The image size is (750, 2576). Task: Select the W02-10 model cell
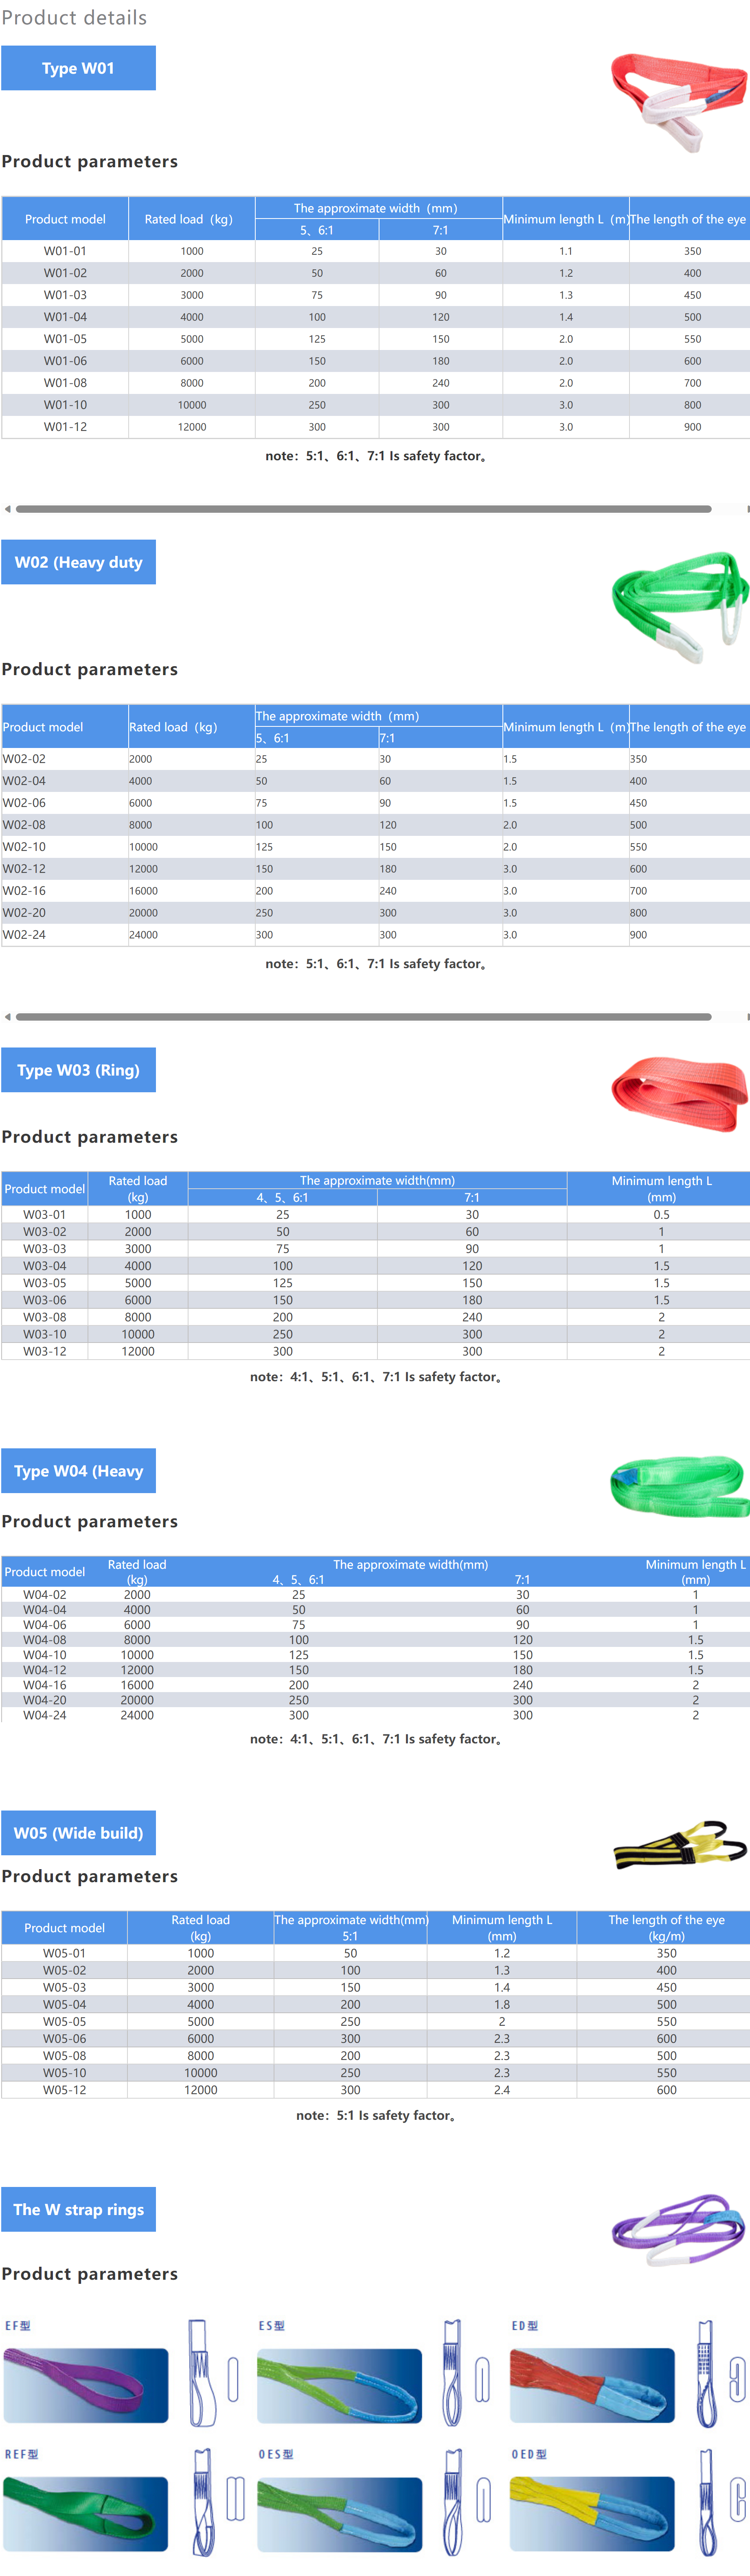pos(65,847)
